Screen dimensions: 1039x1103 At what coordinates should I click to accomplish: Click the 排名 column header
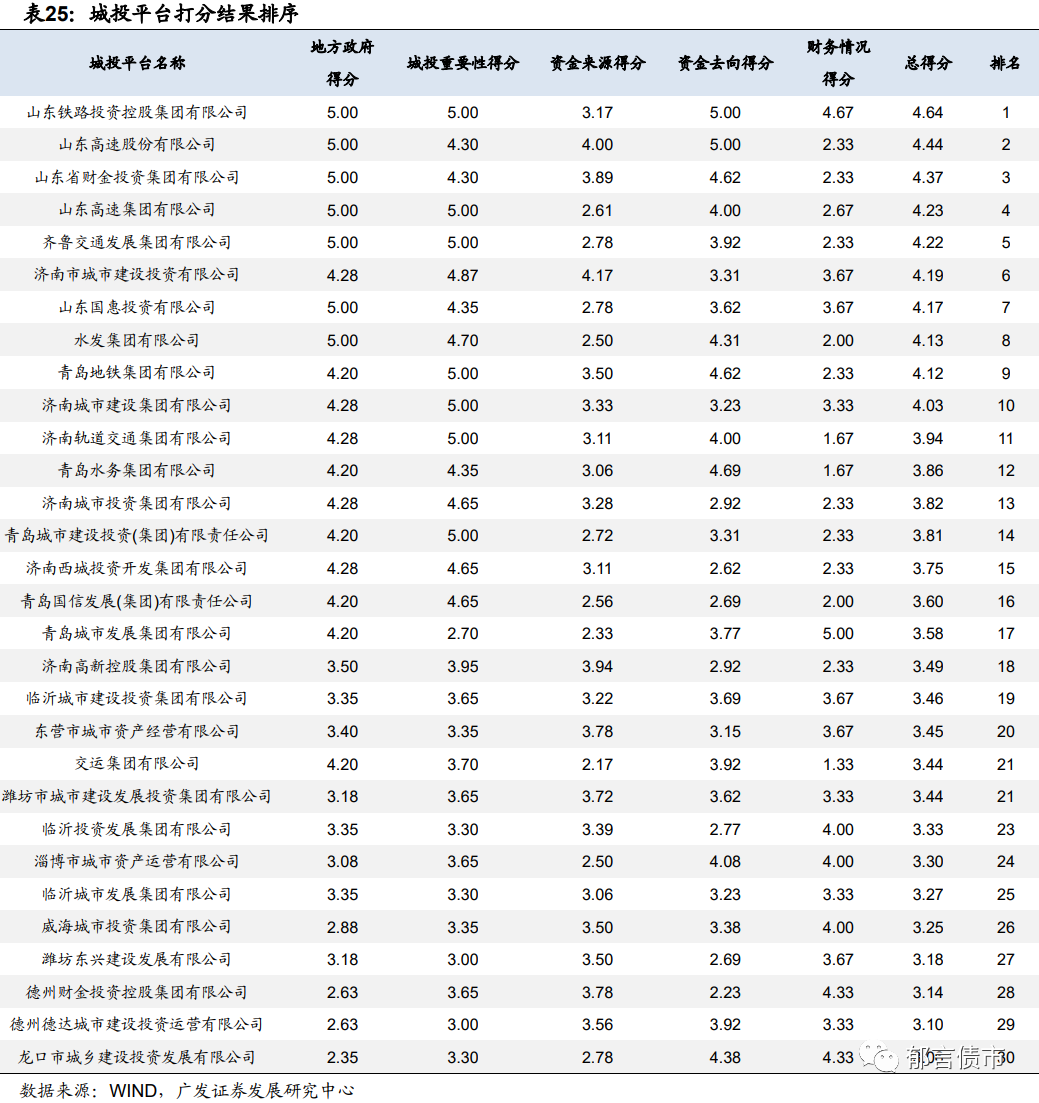tap(1006, 63)
